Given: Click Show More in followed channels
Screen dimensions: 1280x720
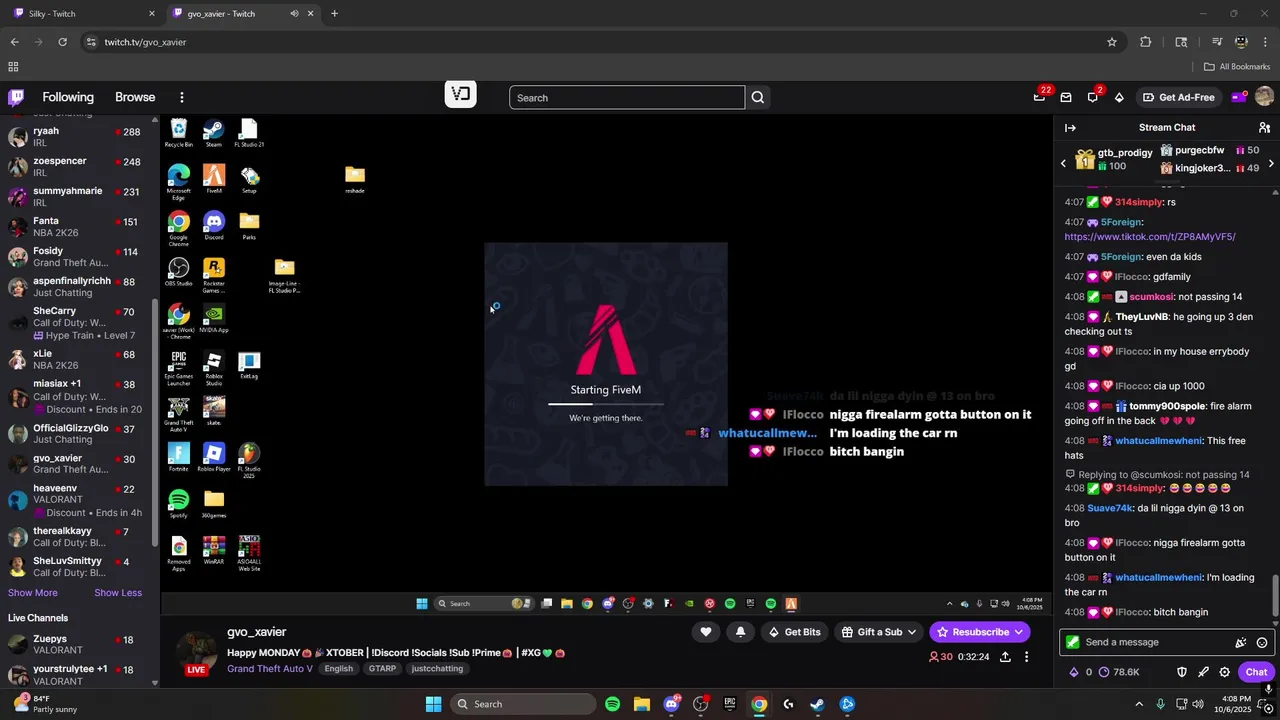Looking at the screenshot, I should click(x=33, y=593).
